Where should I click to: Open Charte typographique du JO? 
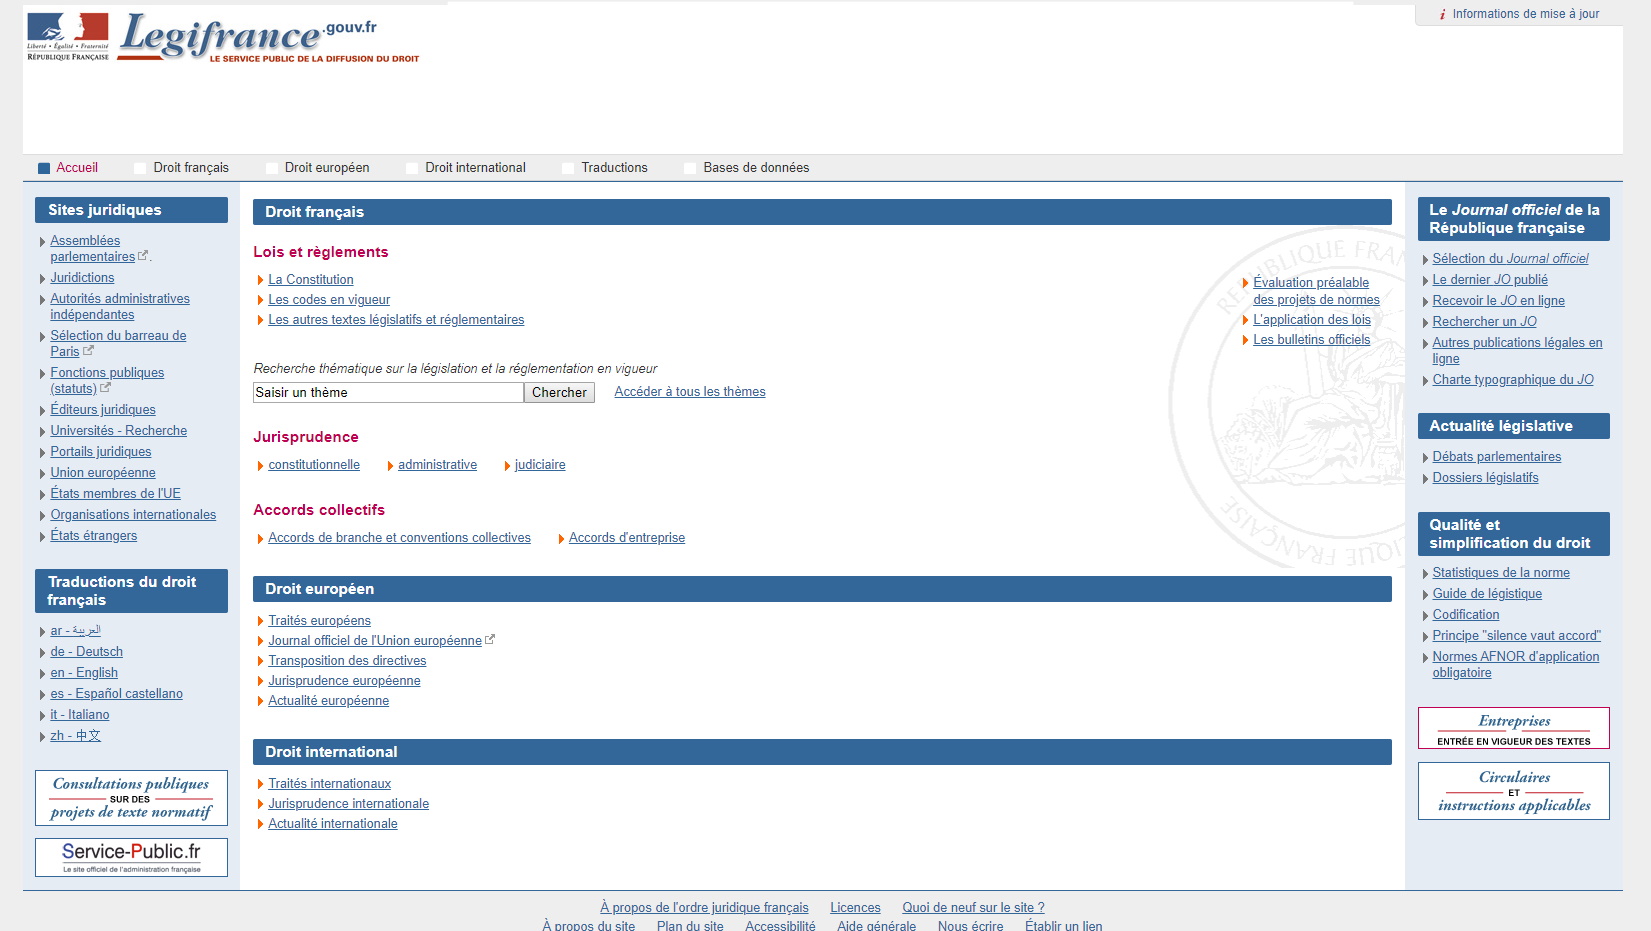point(1513,380)
